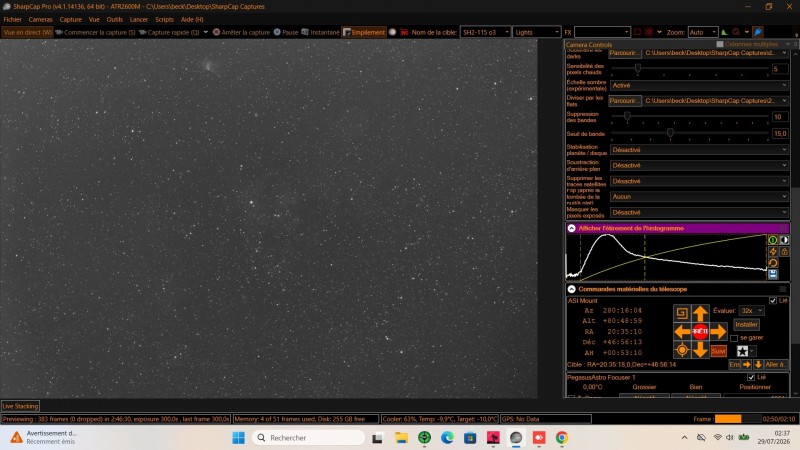This screenshot has width=800, height=450.
Task: Click the histogram auto-stretch lightning icon
Action: 773,252
